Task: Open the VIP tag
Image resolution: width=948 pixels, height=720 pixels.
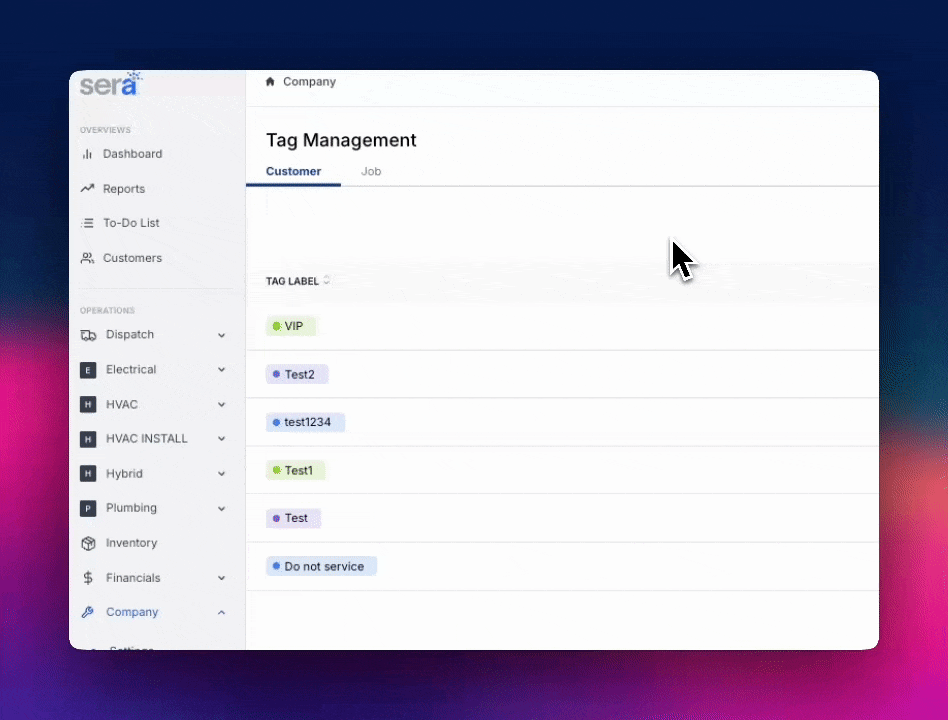Action: (x=292, y=326)
